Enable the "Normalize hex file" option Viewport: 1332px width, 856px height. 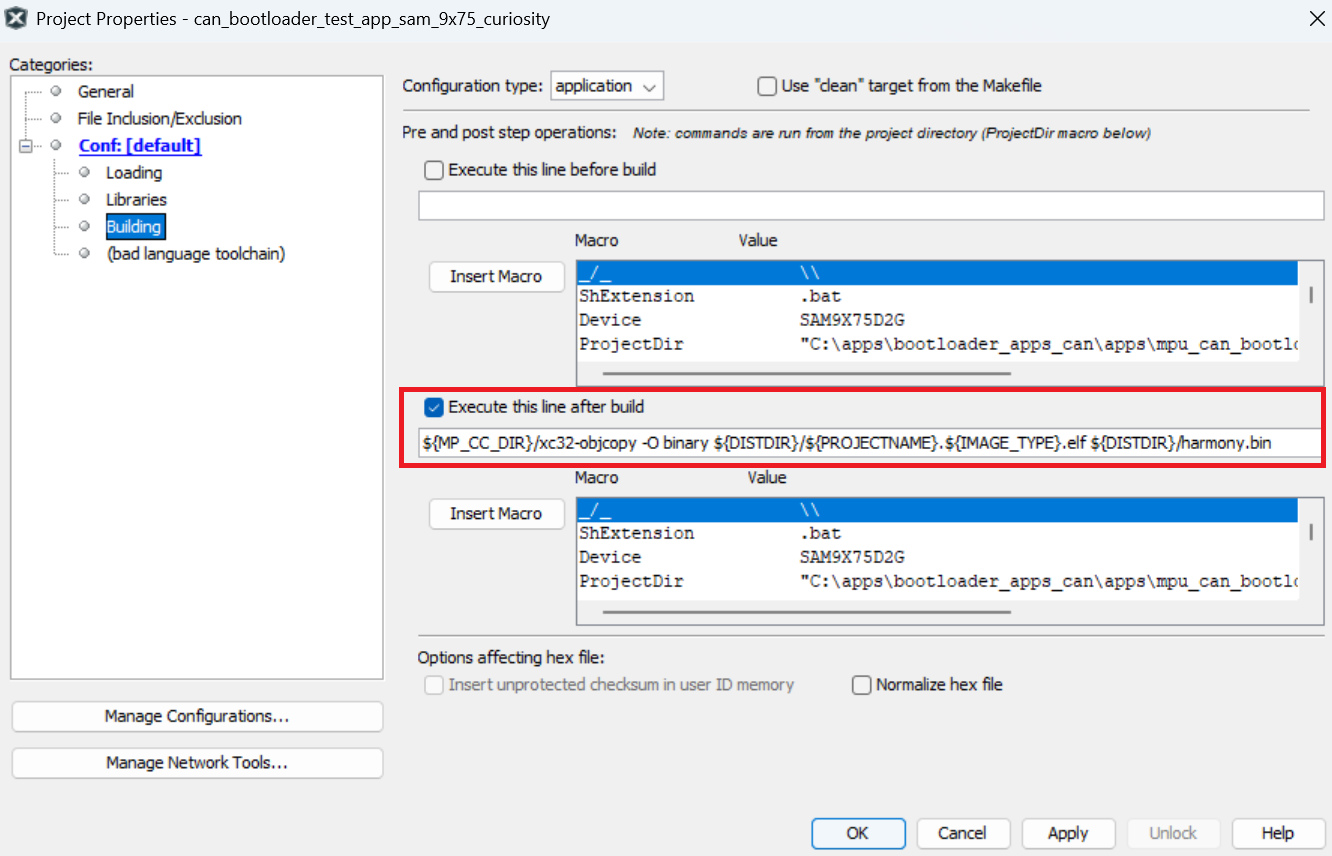pos(861,684)
